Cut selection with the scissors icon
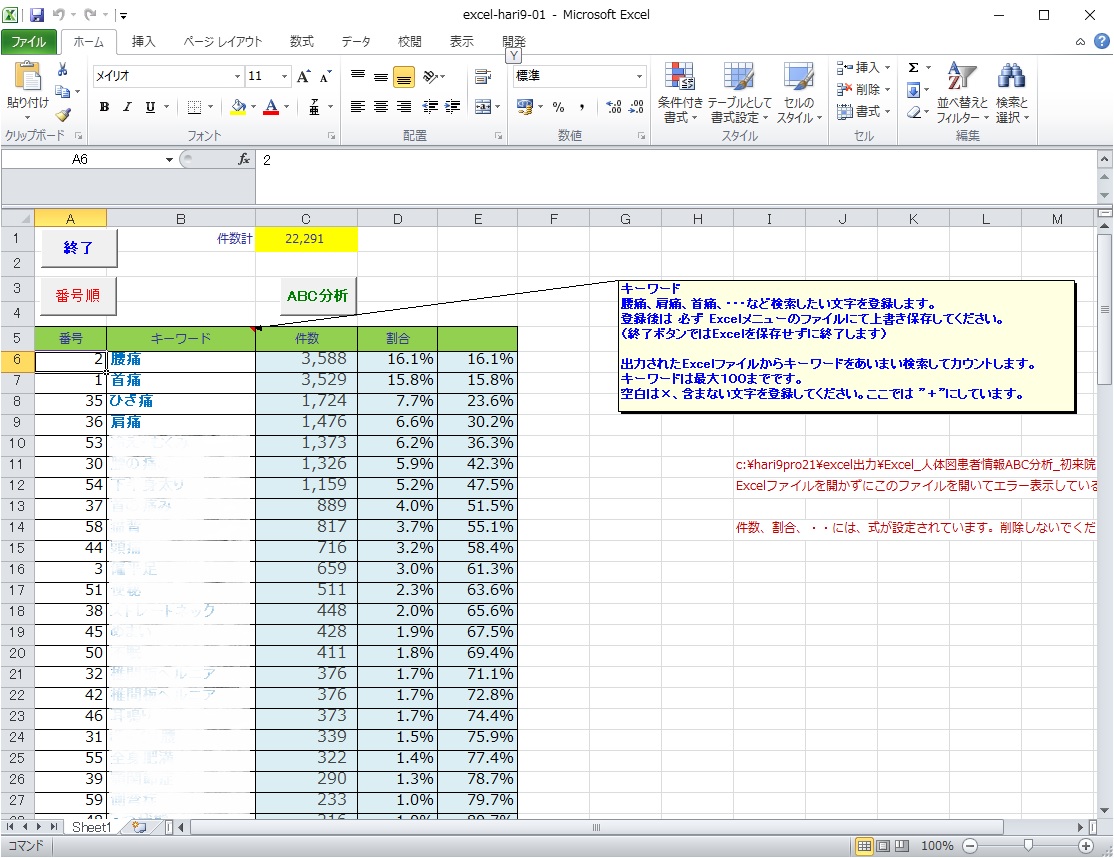1114x858 pixels. click(x=63, y=70)
